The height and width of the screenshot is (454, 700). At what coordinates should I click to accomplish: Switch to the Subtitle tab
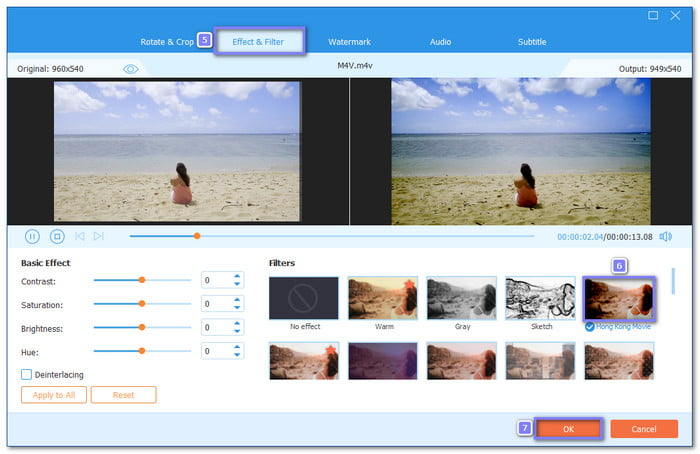532,42
